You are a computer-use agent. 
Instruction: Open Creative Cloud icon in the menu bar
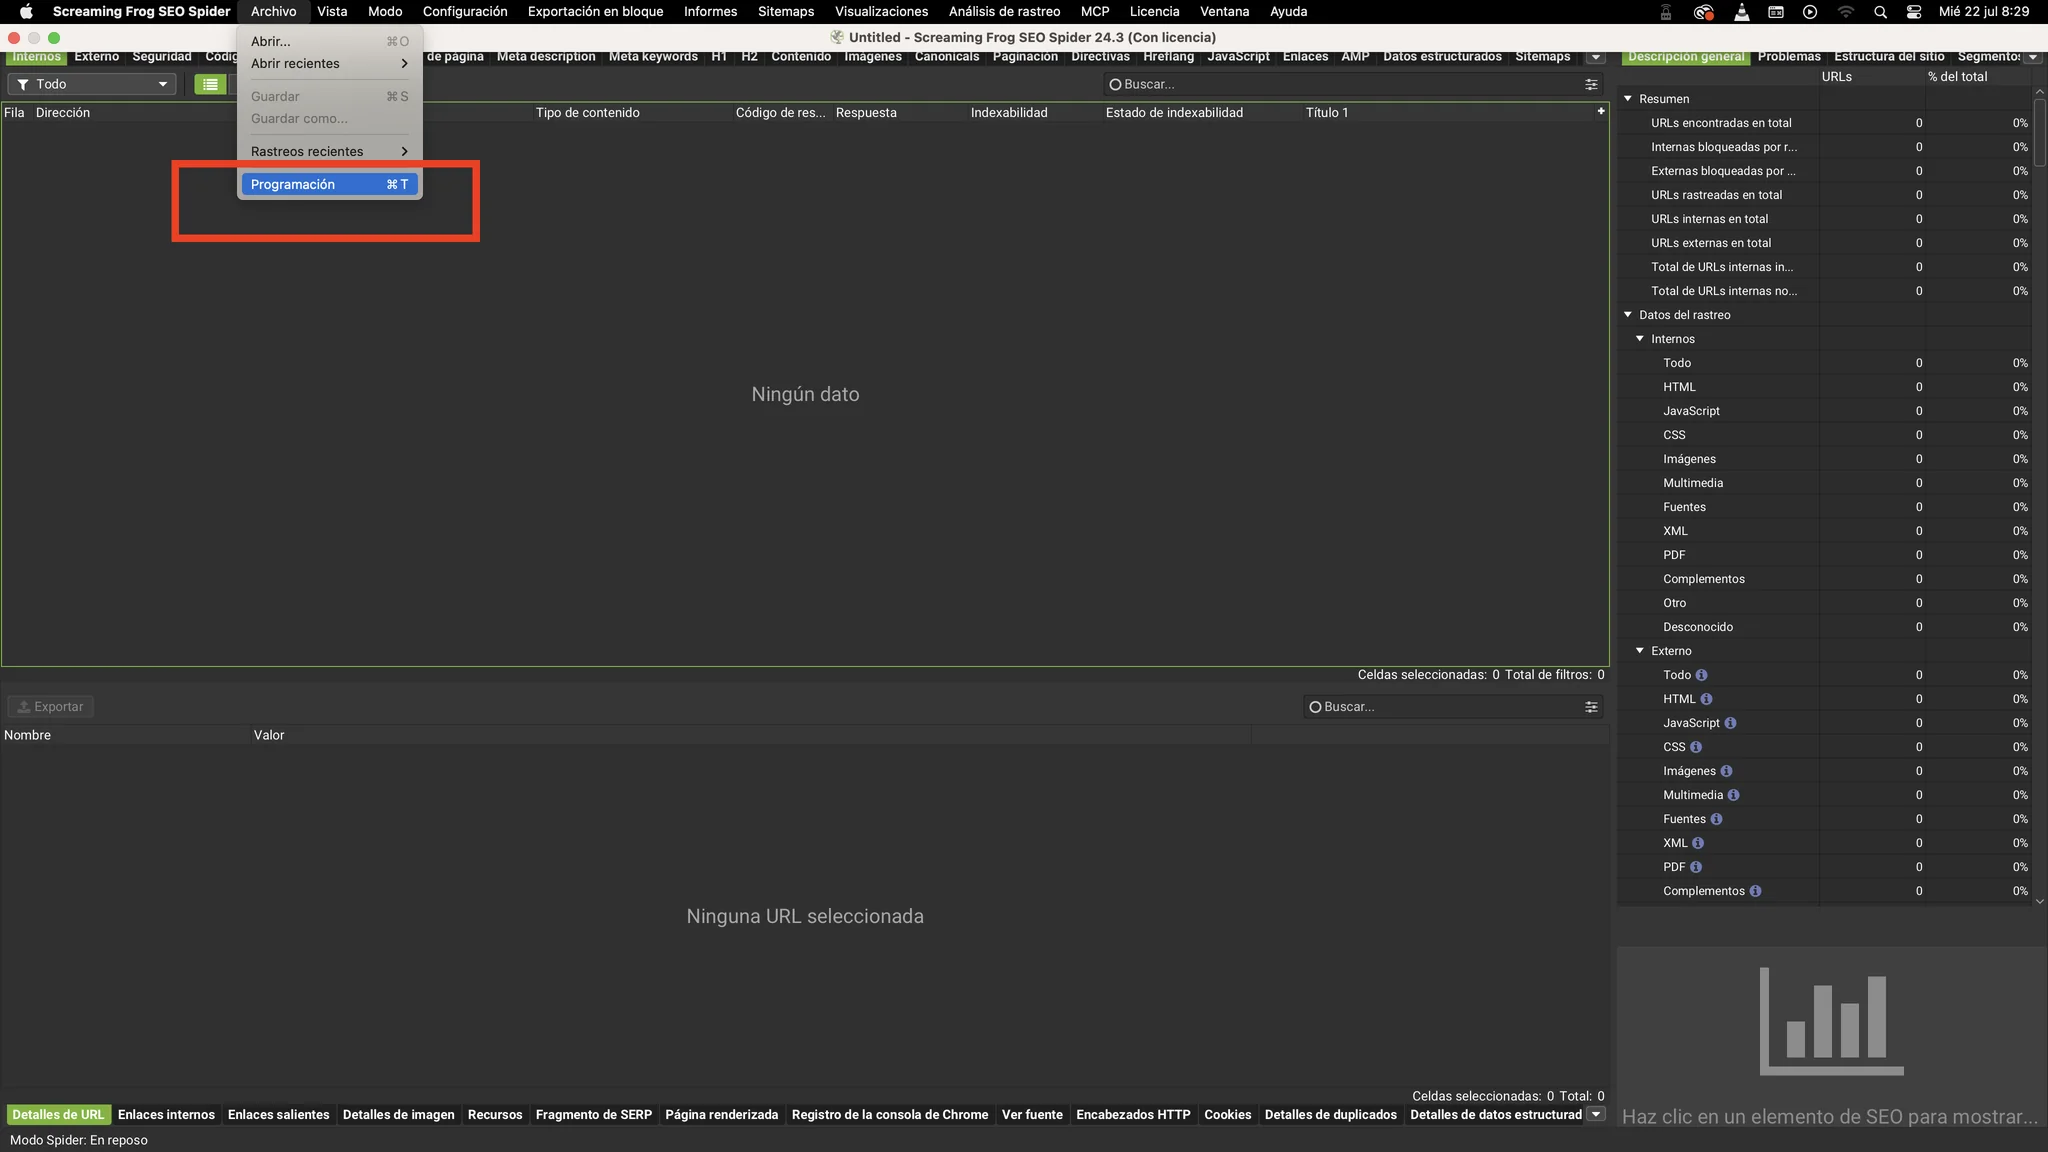(1704, 12)
